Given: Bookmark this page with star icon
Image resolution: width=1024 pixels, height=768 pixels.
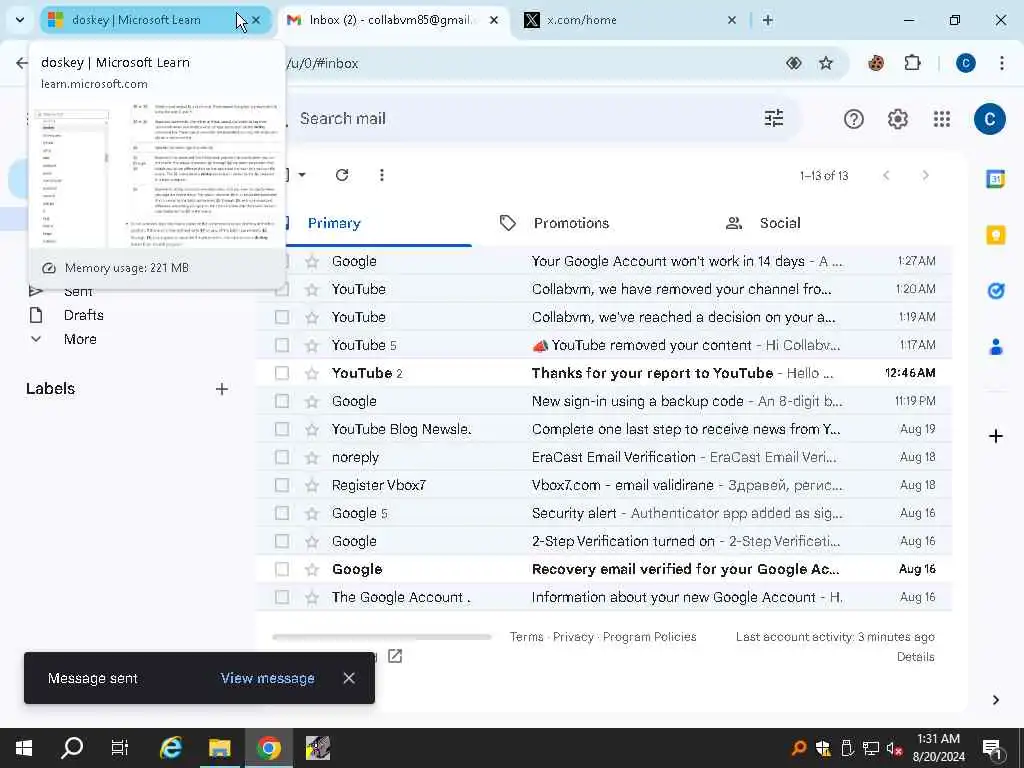Looking at the screenshot, I should [x=825, y=63].
